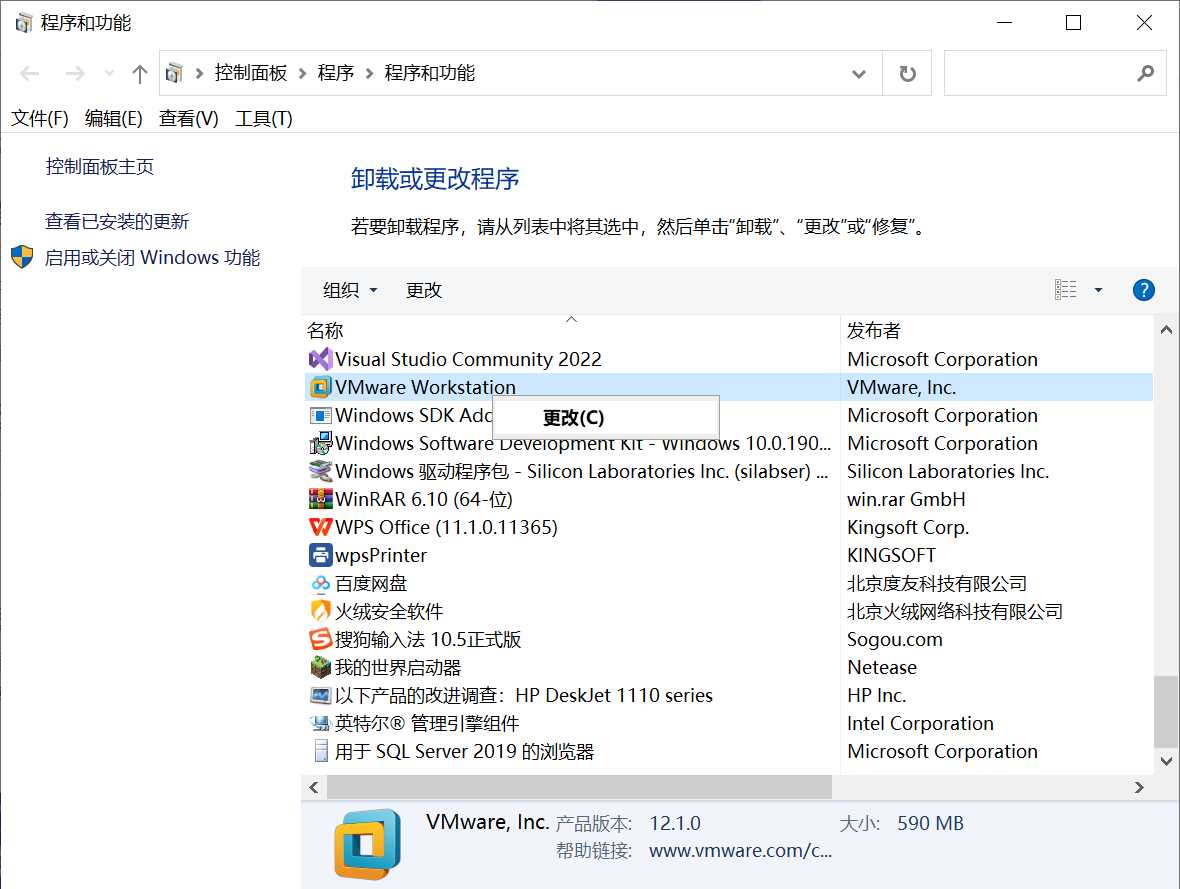1180x889 pixels.
Task: Click 程序 in the breadcrumb path
Action: pos(336,73)
